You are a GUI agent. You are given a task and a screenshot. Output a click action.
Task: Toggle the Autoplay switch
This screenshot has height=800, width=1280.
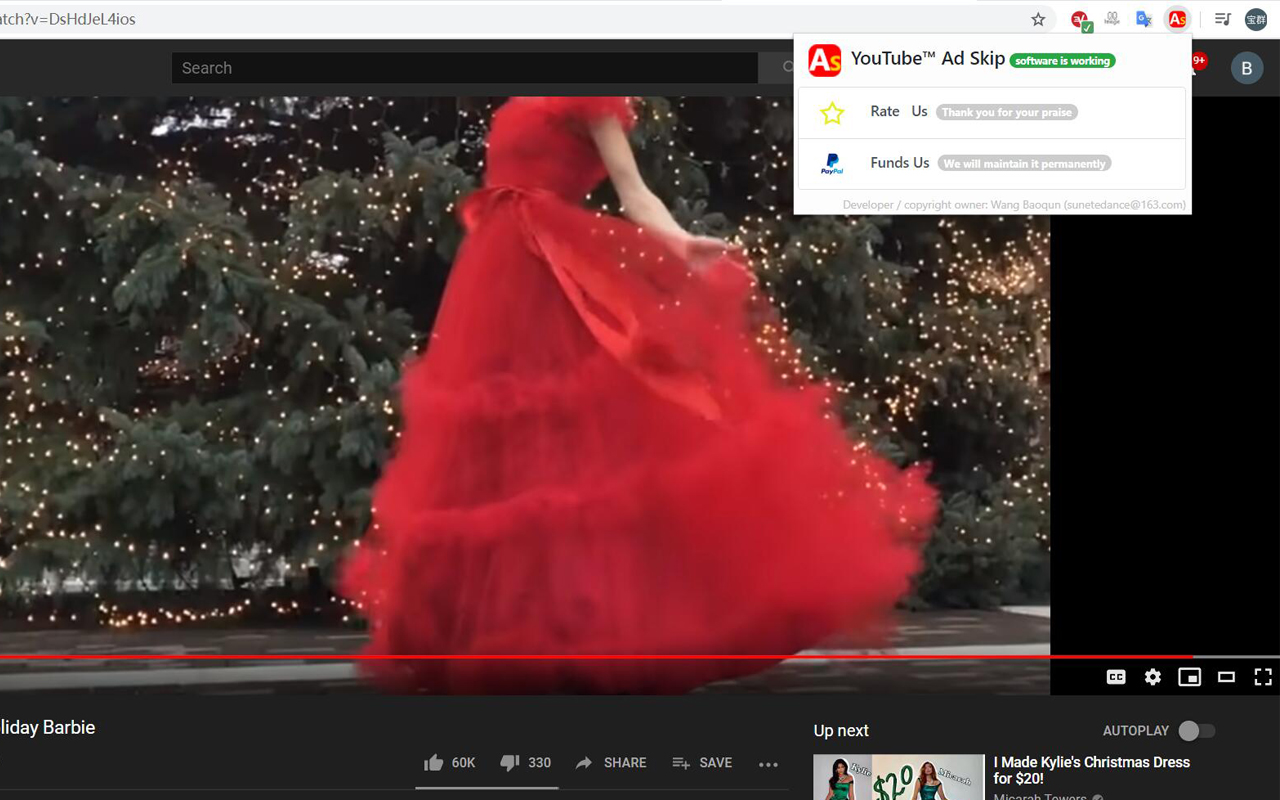coord(1197,731)
